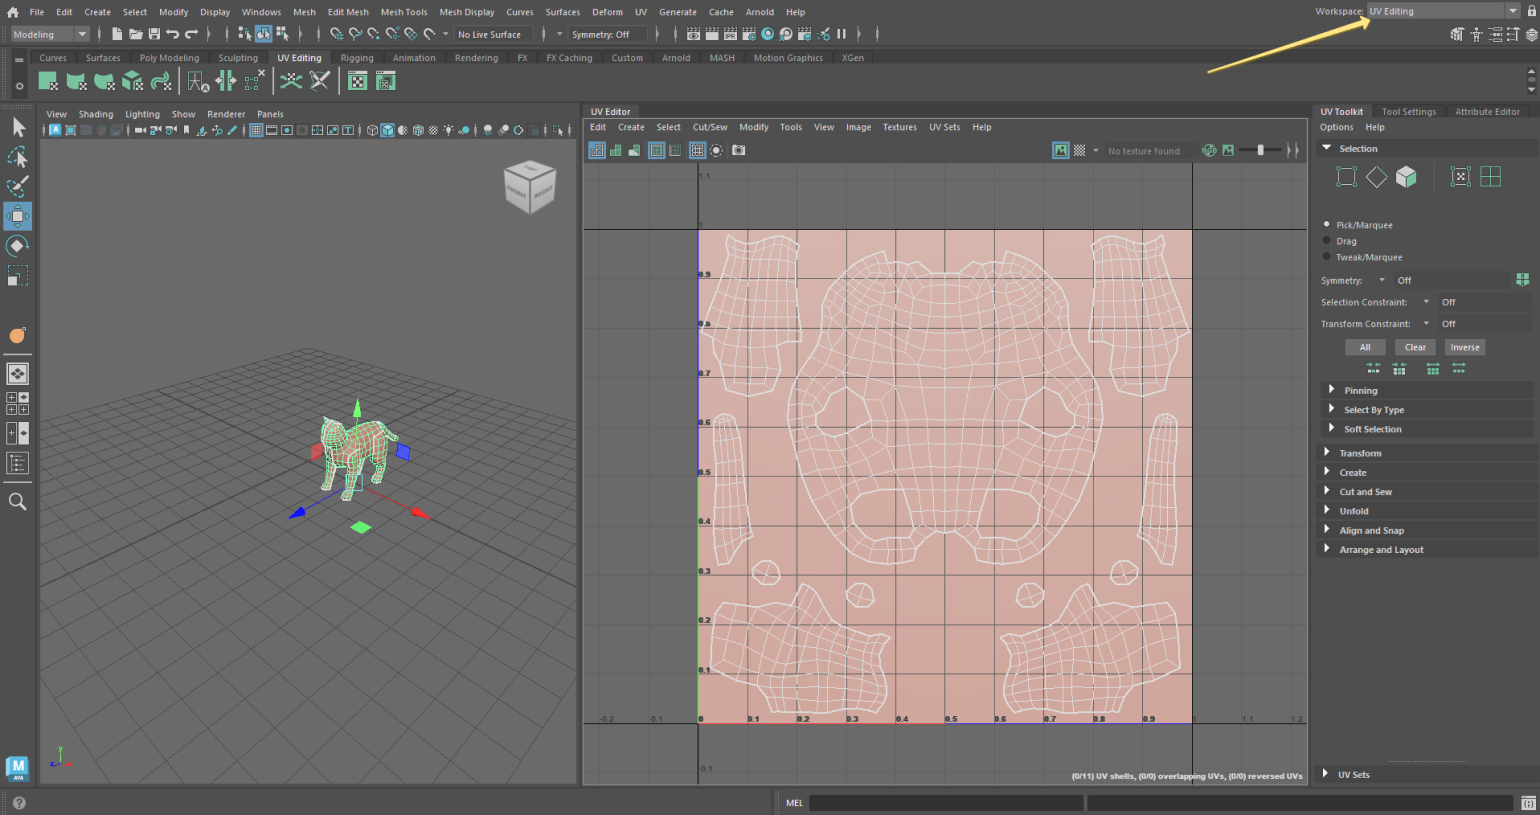The height and width of the screenshot is (815, 1540).
Task: Select the arrow Select tool in toolbox
Action: coord(18,127)
